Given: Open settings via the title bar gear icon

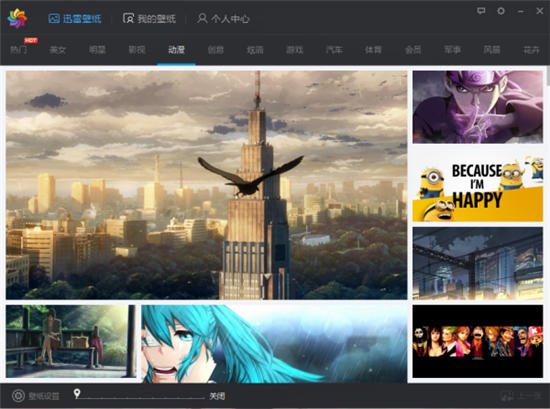Looking at the screenshot, I should pyautogui.click(x=501, y=11).
